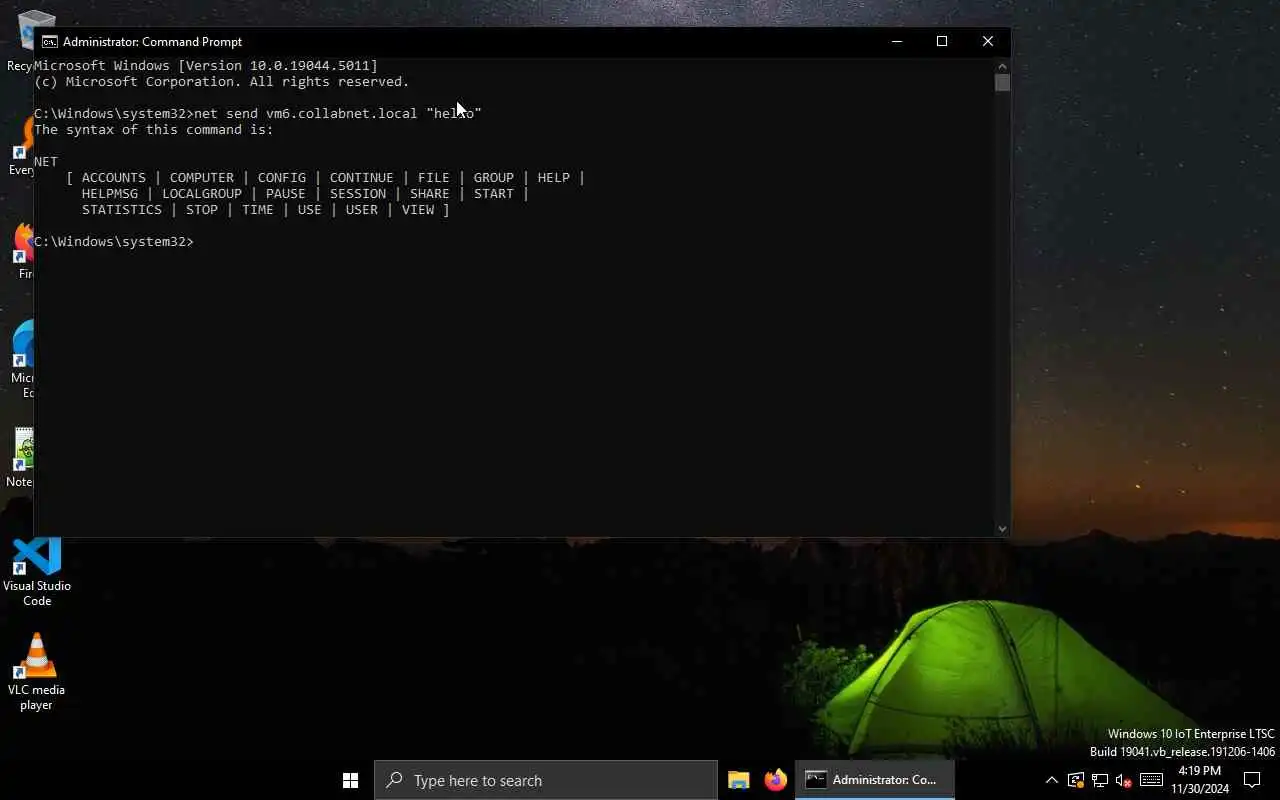Launch Firefox from the taskbar
Viewport: 1280px width, 800px height.
point(776,780)
